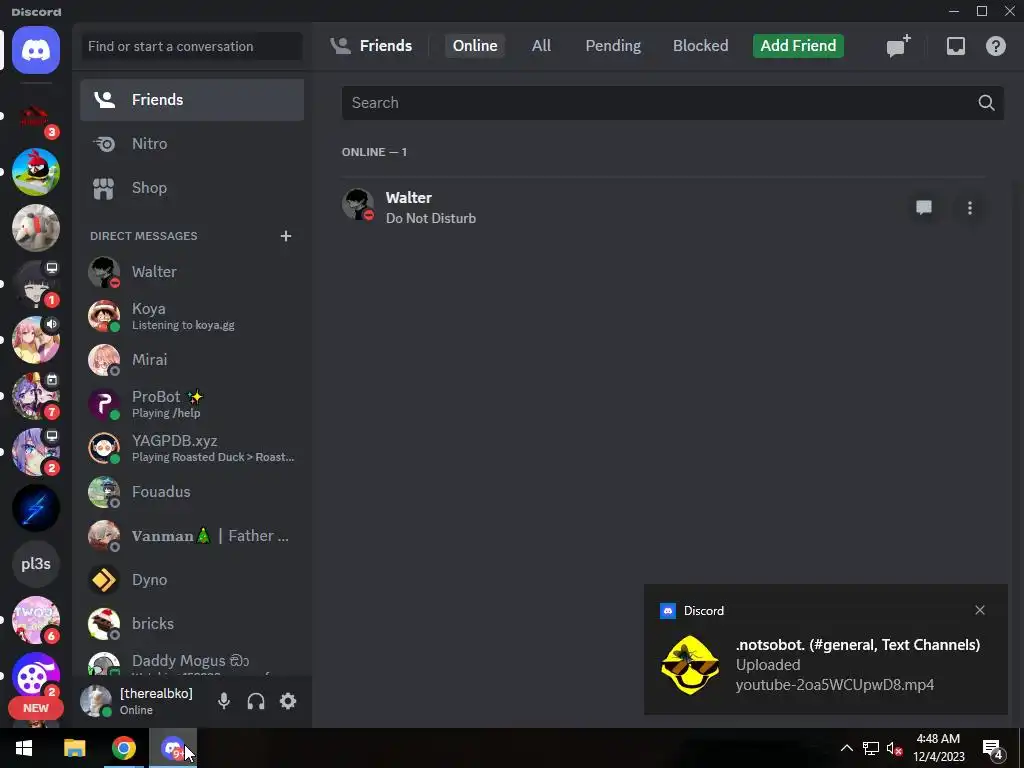1024x768 pixels.
Task: Switch to the Blocked tab
Action: 701,46
